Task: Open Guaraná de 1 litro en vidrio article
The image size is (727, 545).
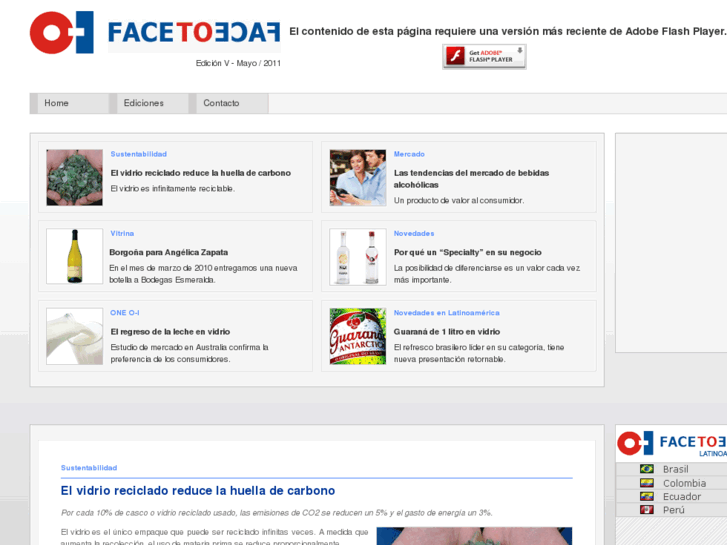Action: coord(446,332)
